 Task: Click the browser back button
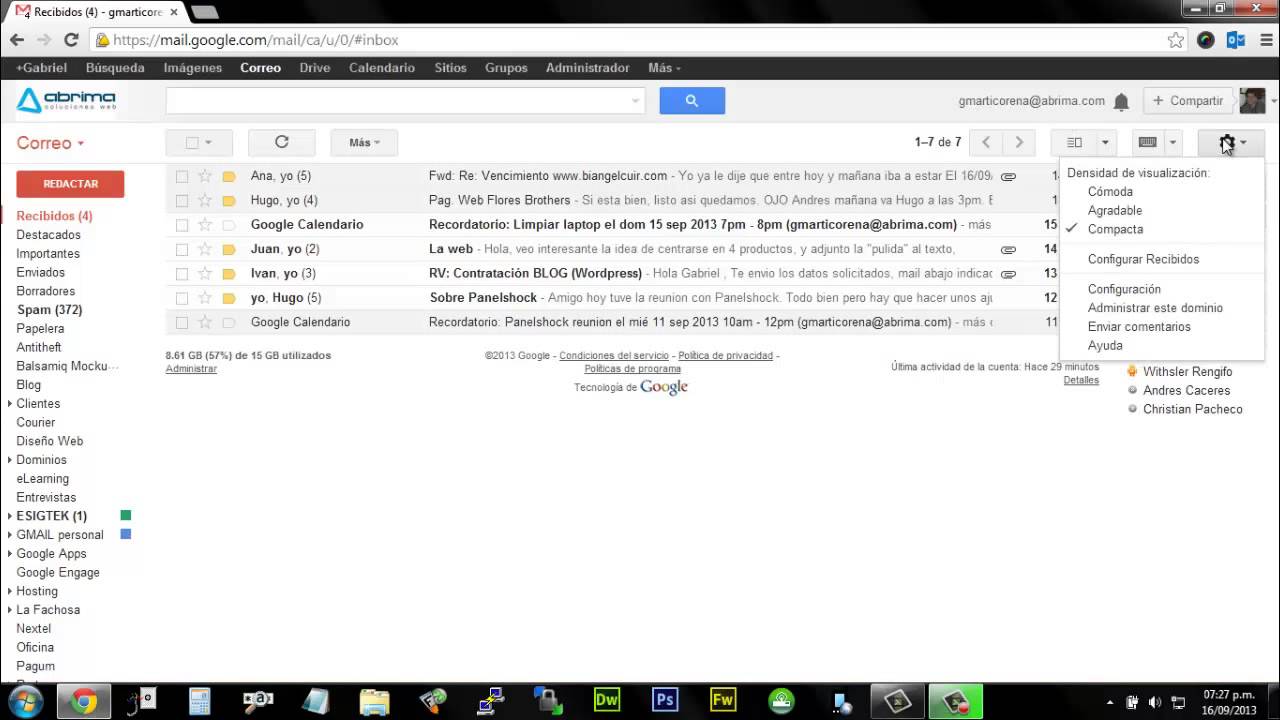pos(17,40)
